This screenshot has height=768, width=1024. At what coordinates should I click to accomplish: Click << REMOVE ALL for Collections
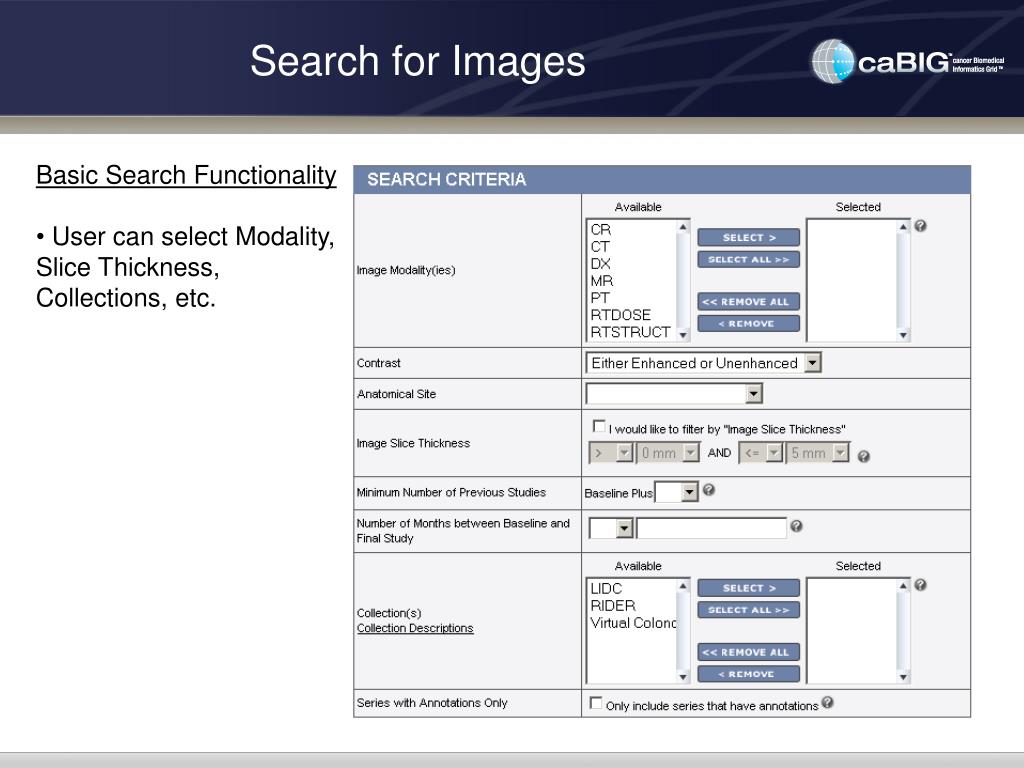[748, 652]
